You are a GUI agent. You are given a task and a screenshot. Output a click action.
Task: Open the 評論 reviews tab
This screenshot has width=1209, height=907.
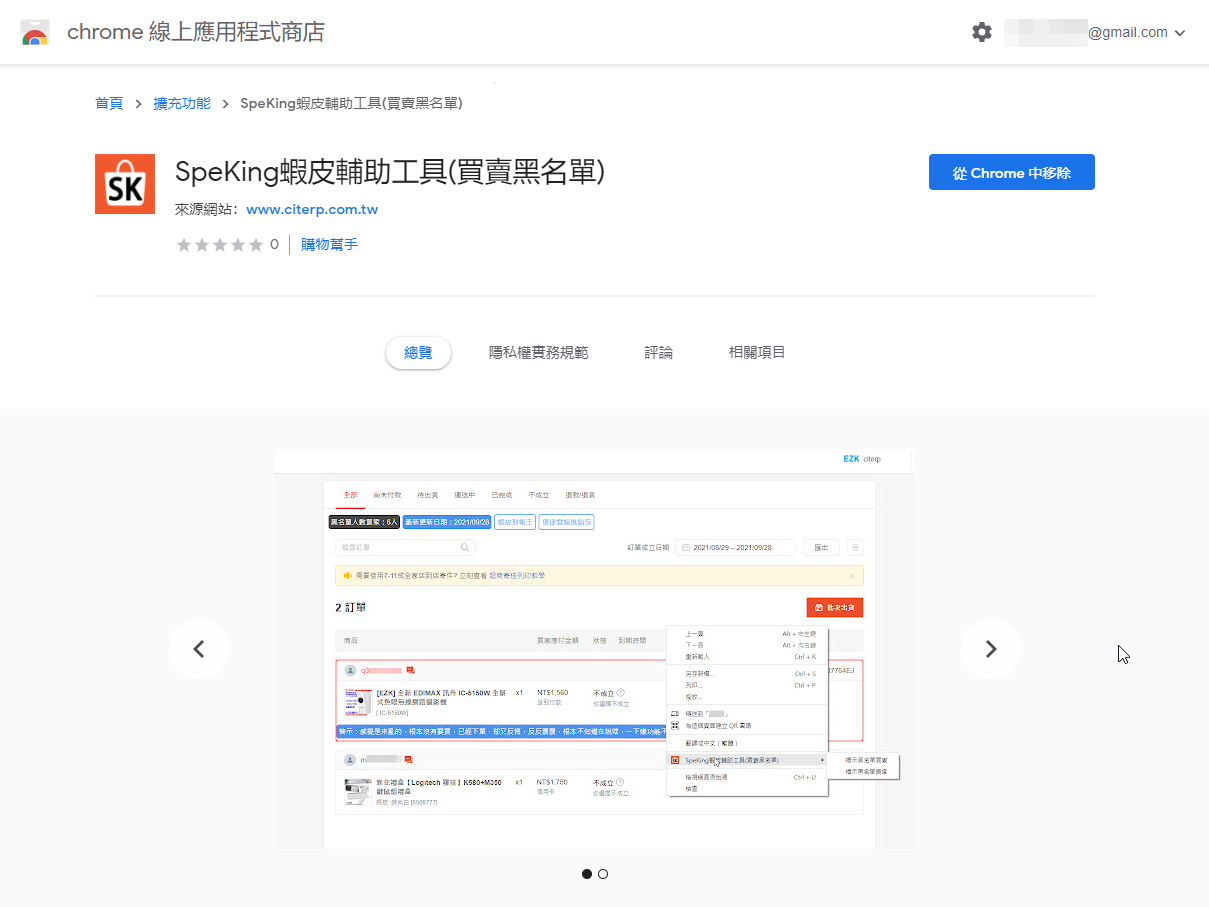pos(658,353)
